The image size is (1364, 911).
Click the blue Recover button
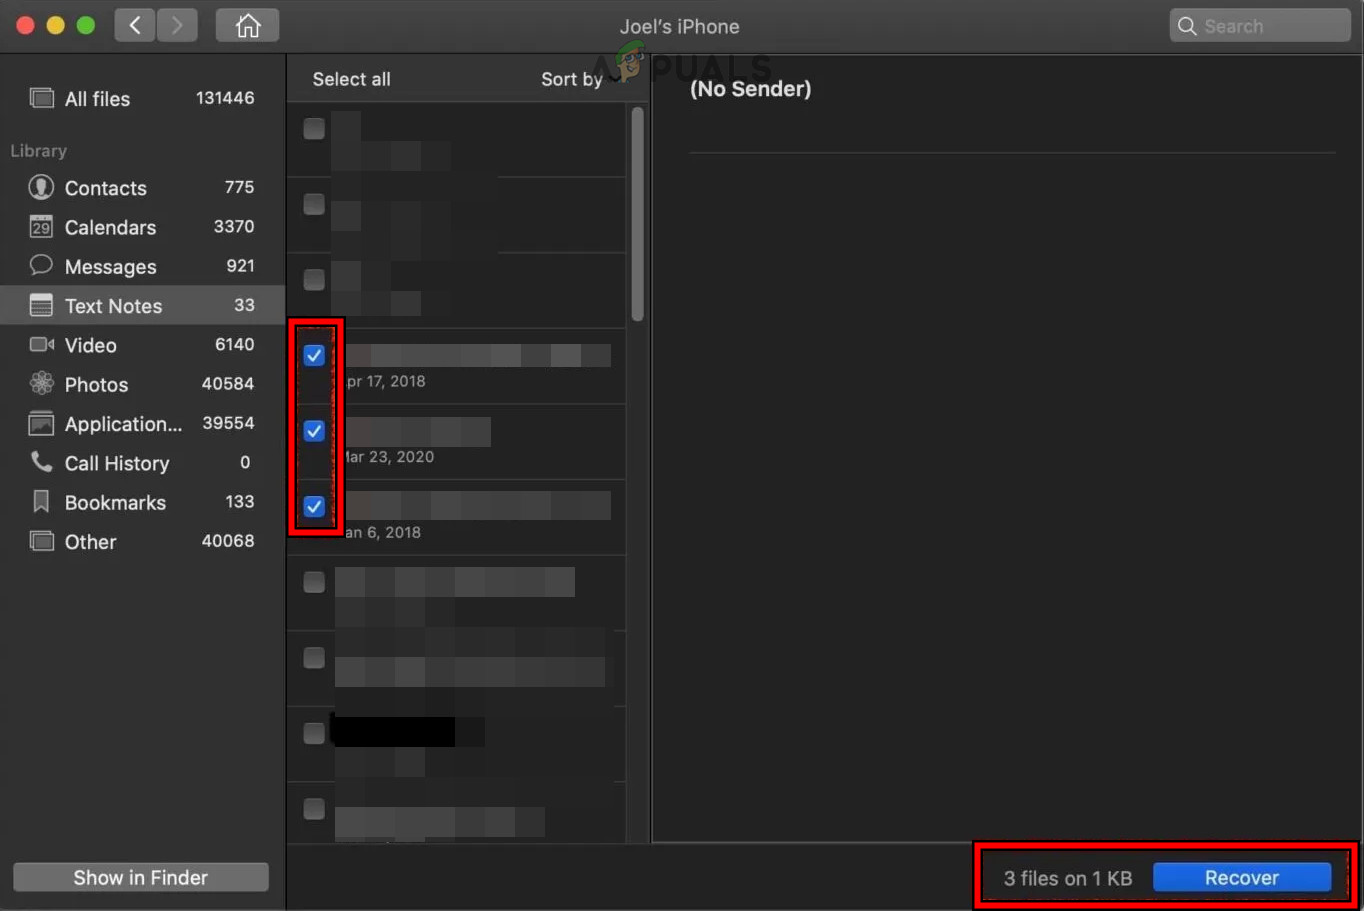click(x=1242, y=877)
